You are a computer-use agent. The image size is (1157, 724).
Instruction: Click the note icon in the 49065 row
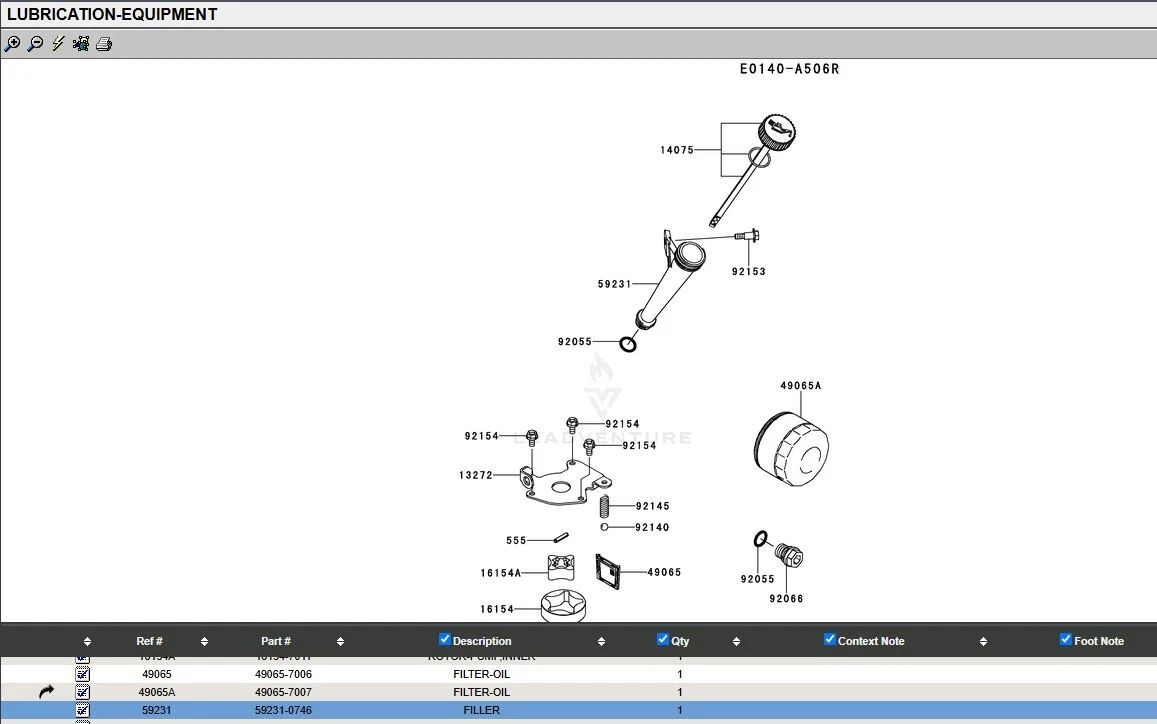[x=83, y=674]
